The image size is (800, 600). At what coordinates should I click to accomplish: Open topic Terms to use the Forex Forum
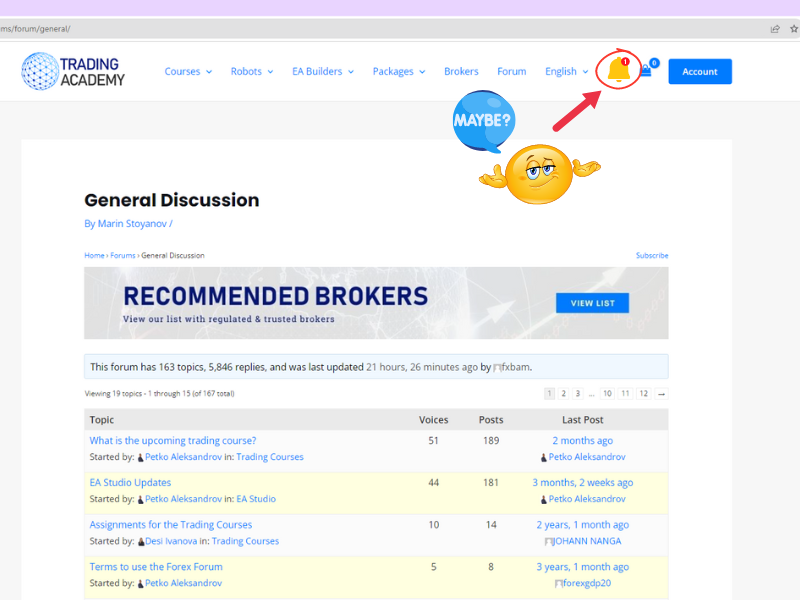point(156,567)
